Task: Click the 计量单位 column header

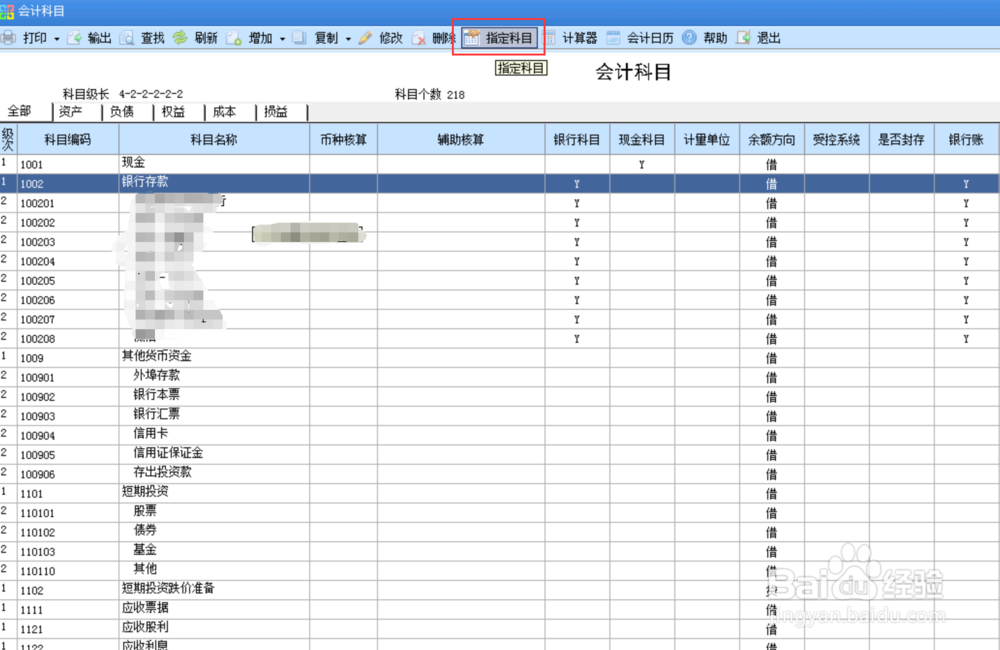Action: click(x=707, y=140)
